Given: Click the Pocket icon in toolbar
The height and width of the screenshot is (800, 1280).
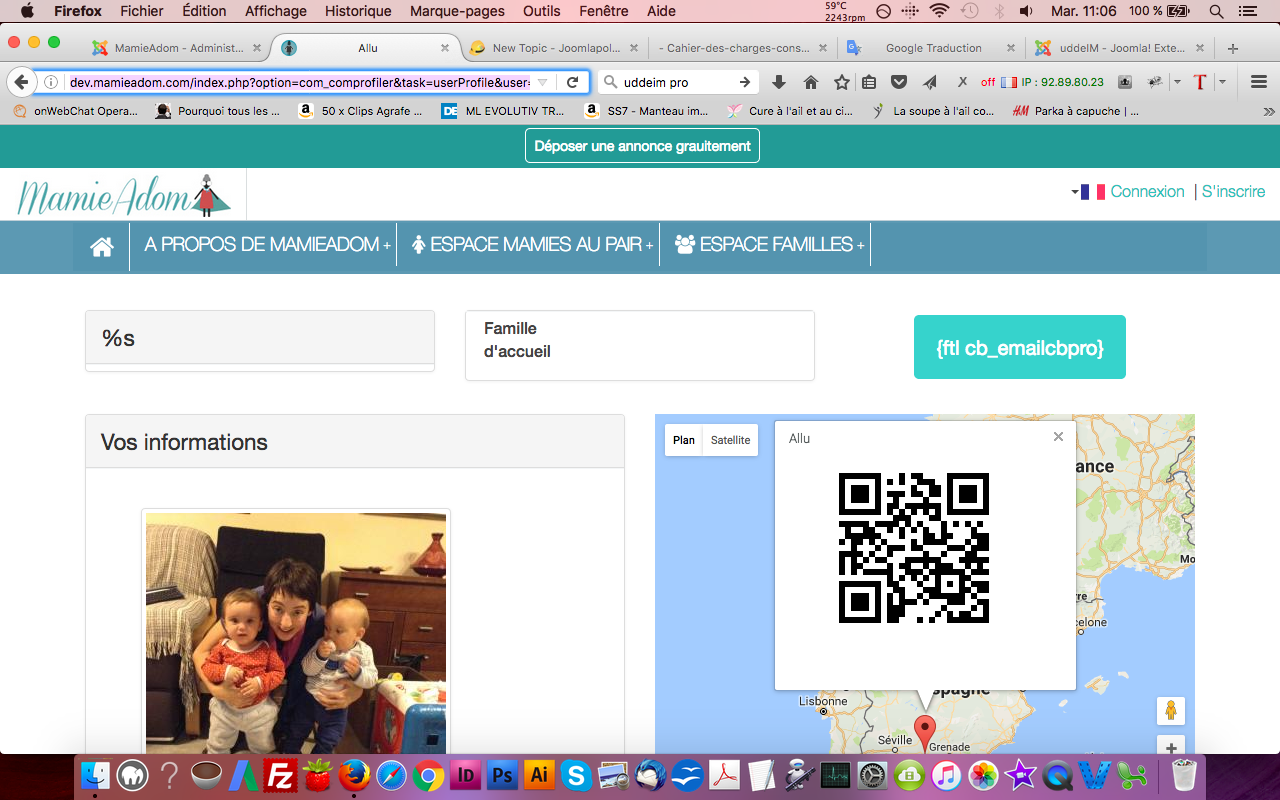Looking at the screenshot, I should coord(899,82).
